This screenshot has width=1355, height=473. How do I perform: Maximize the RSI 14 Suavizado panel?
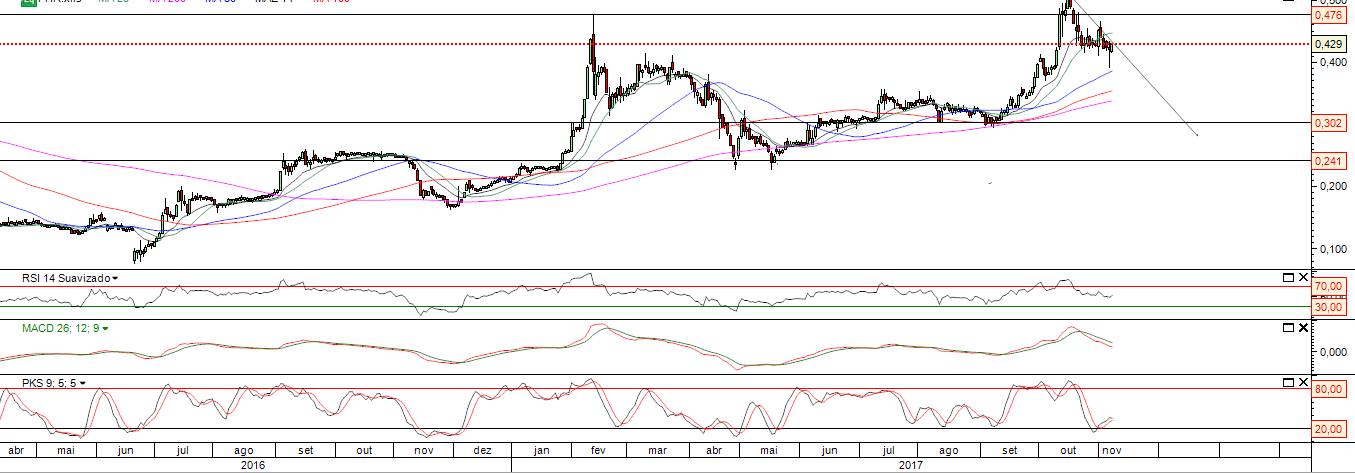pyautogui.click(x=1288, y=277)
